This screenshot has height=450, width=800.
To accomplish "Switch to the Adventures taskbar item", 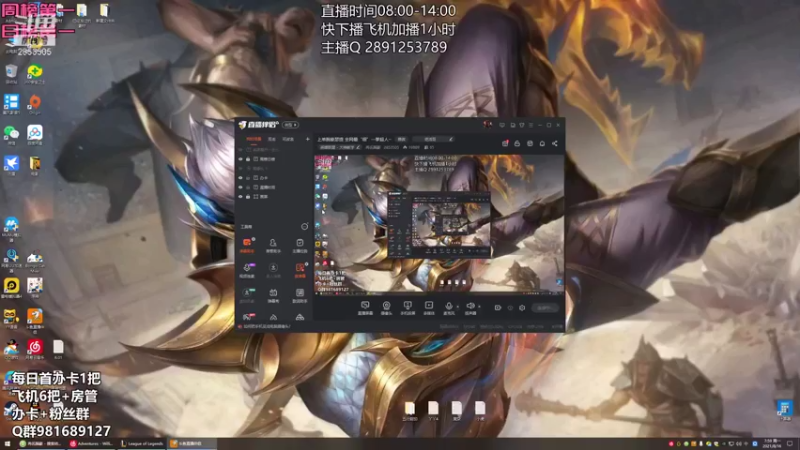I will pos(92,444).
